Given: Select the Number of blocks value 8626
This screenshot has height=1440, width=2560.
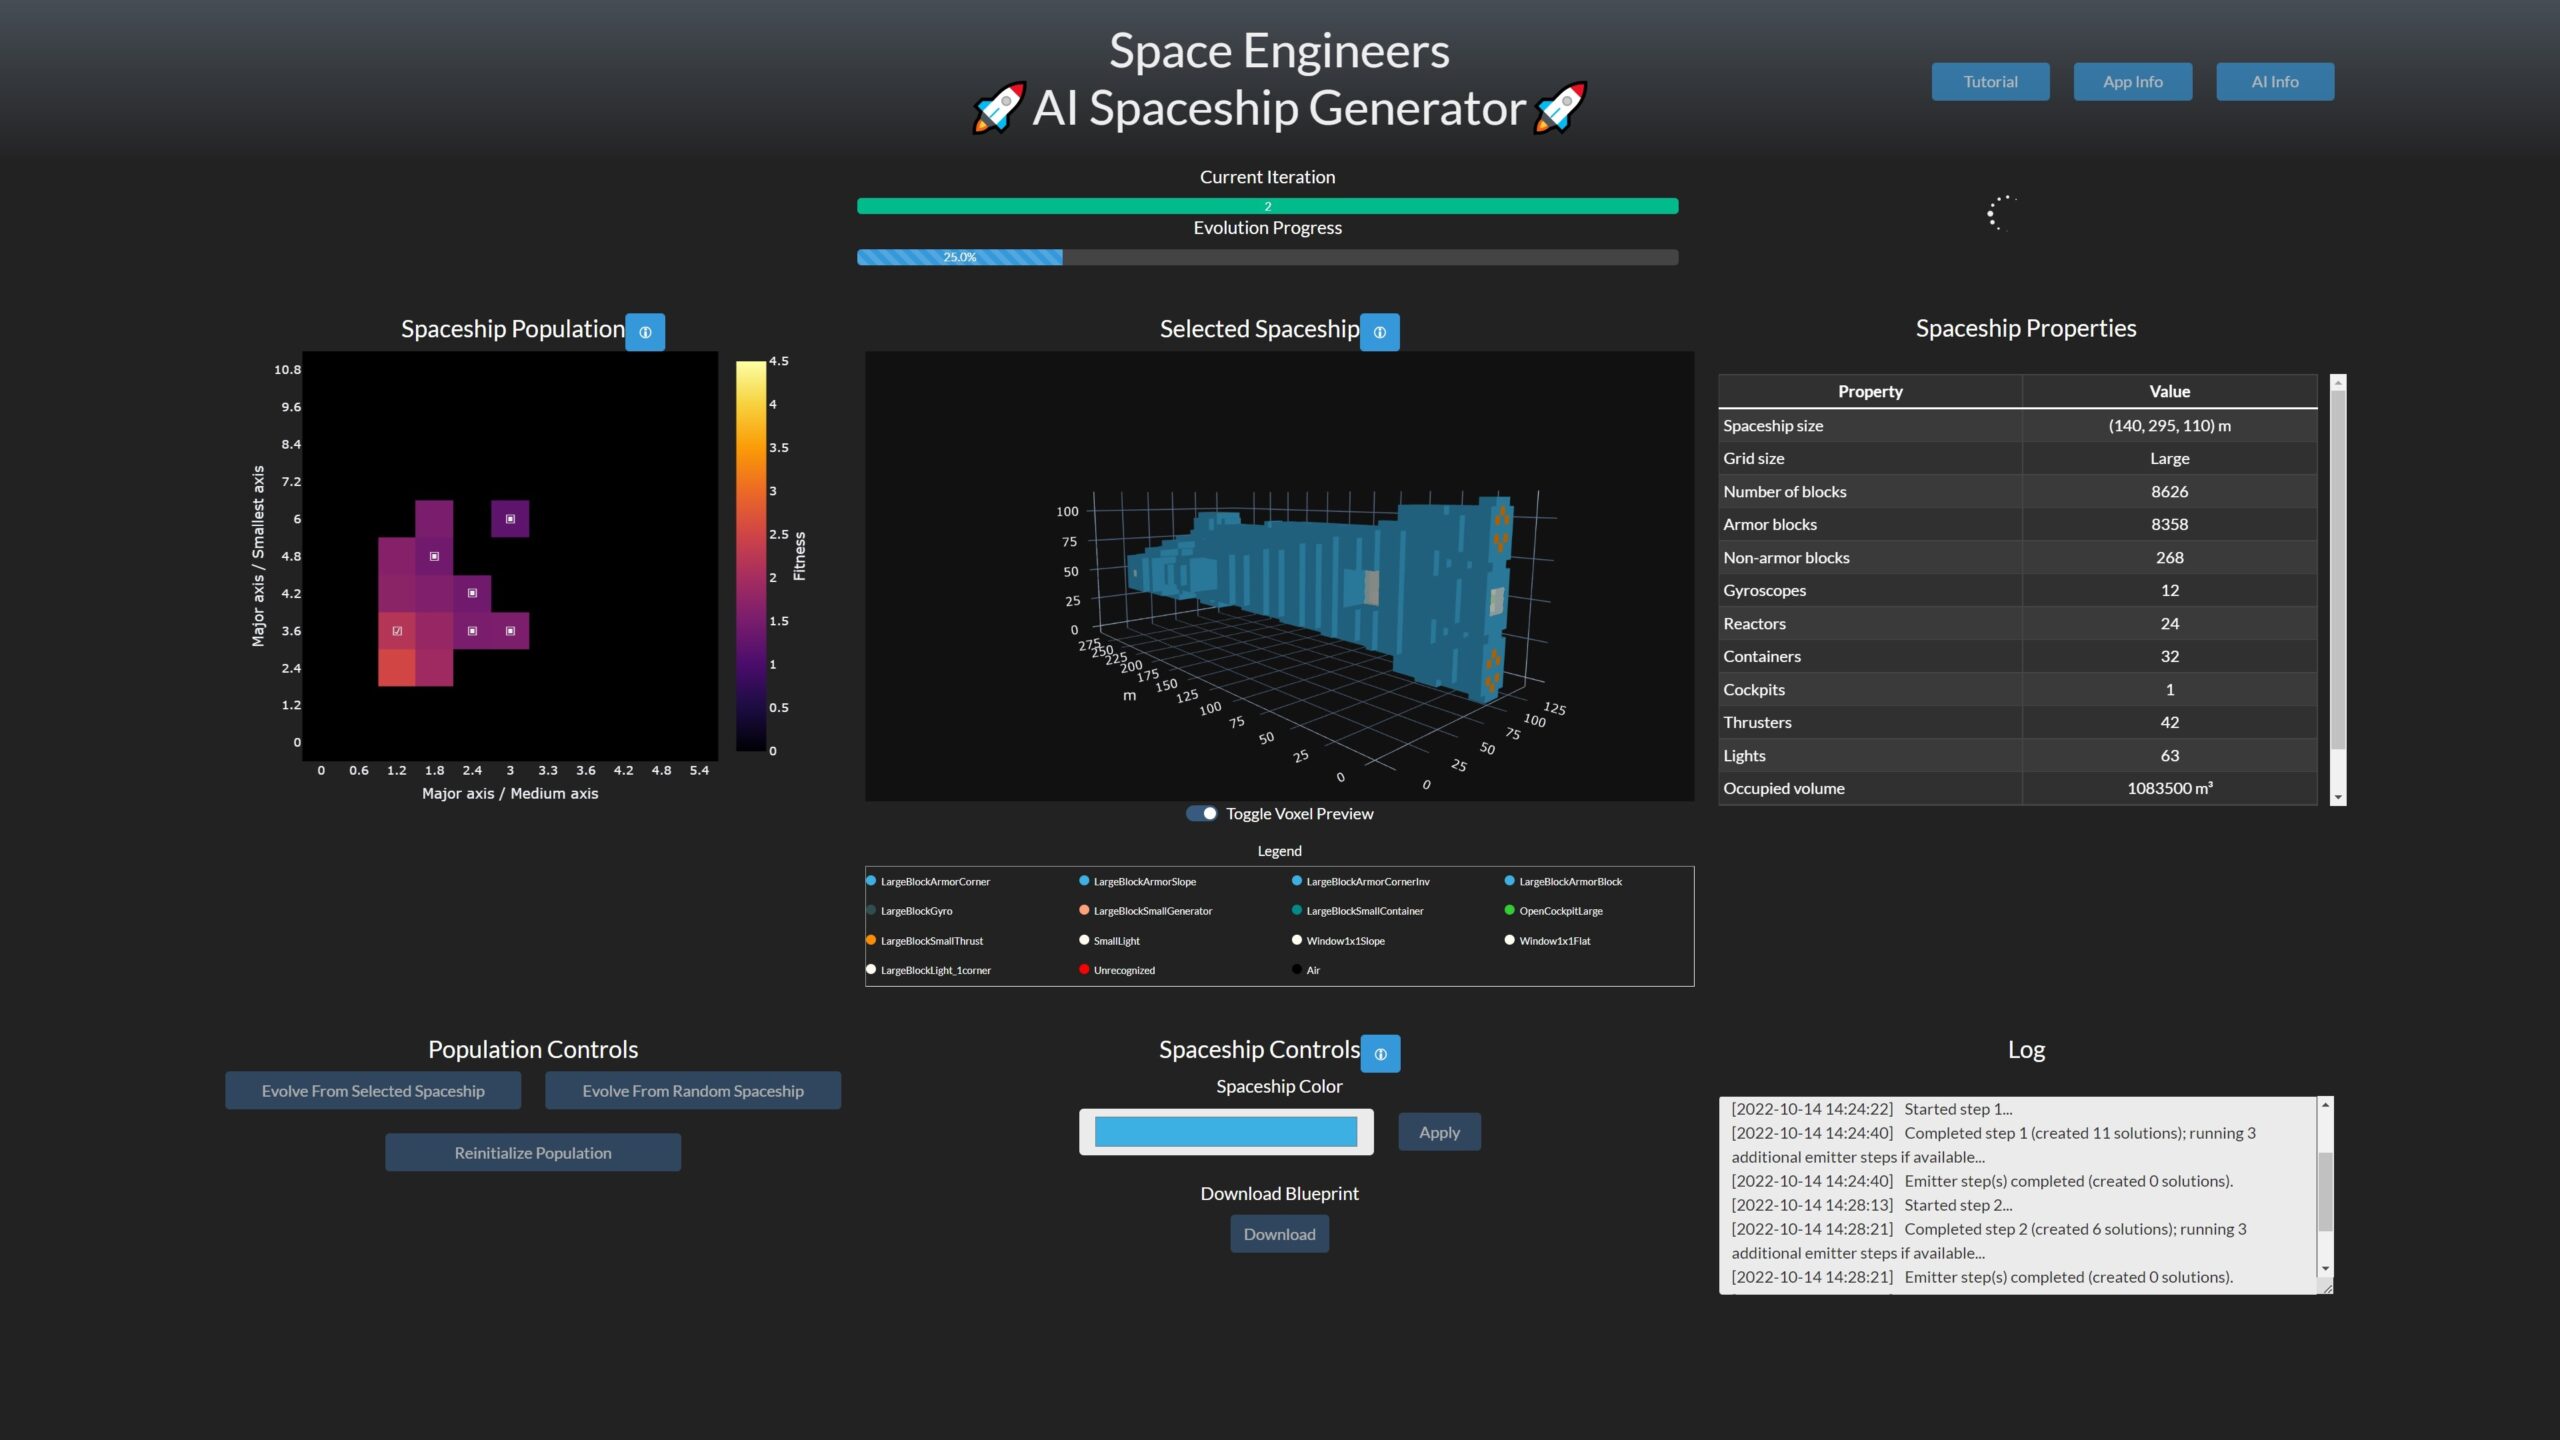Looking at the screenshot, I should tap(2169, 492).
